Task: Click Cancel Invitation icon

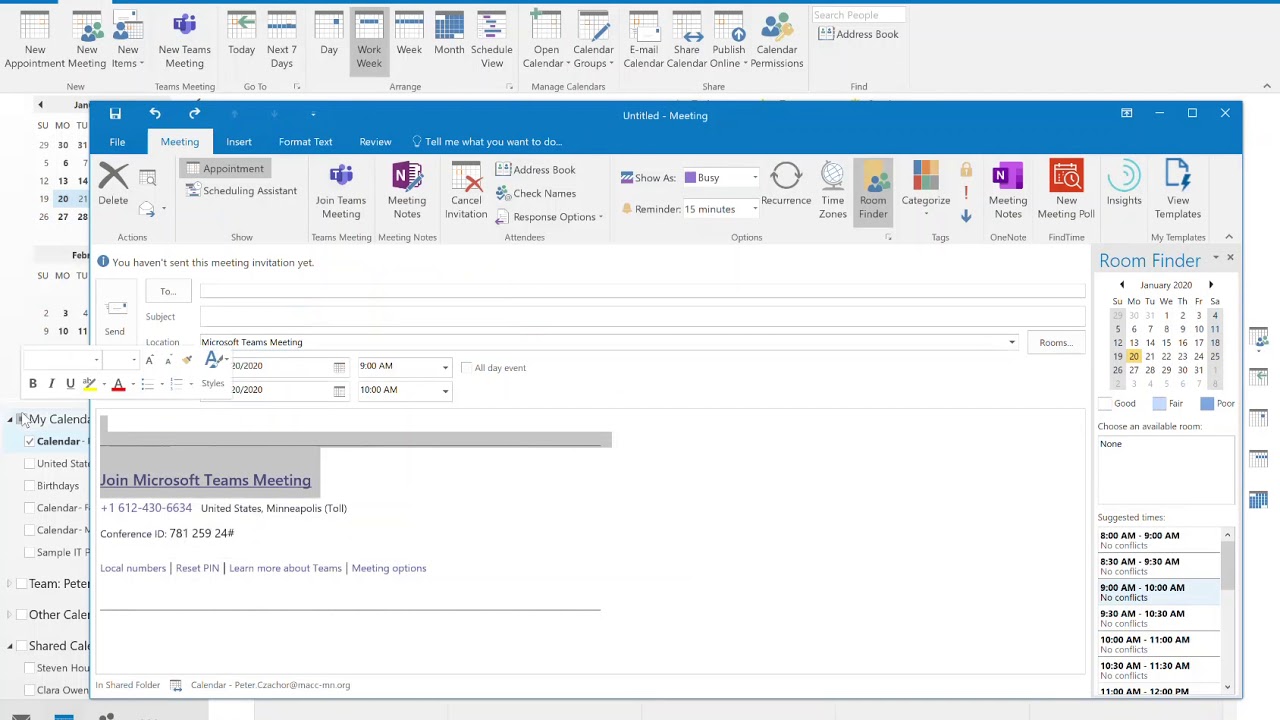Action: 466,190
